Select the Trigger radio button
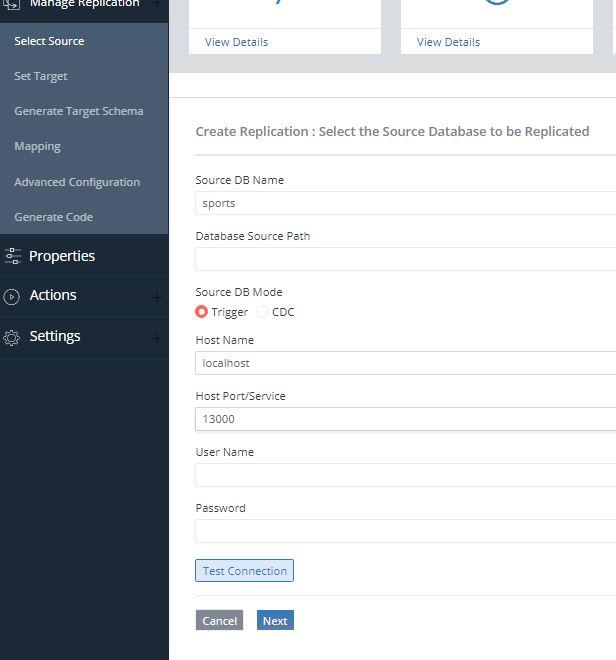Viewport: 616px width, 660px height. pos(201,312)
